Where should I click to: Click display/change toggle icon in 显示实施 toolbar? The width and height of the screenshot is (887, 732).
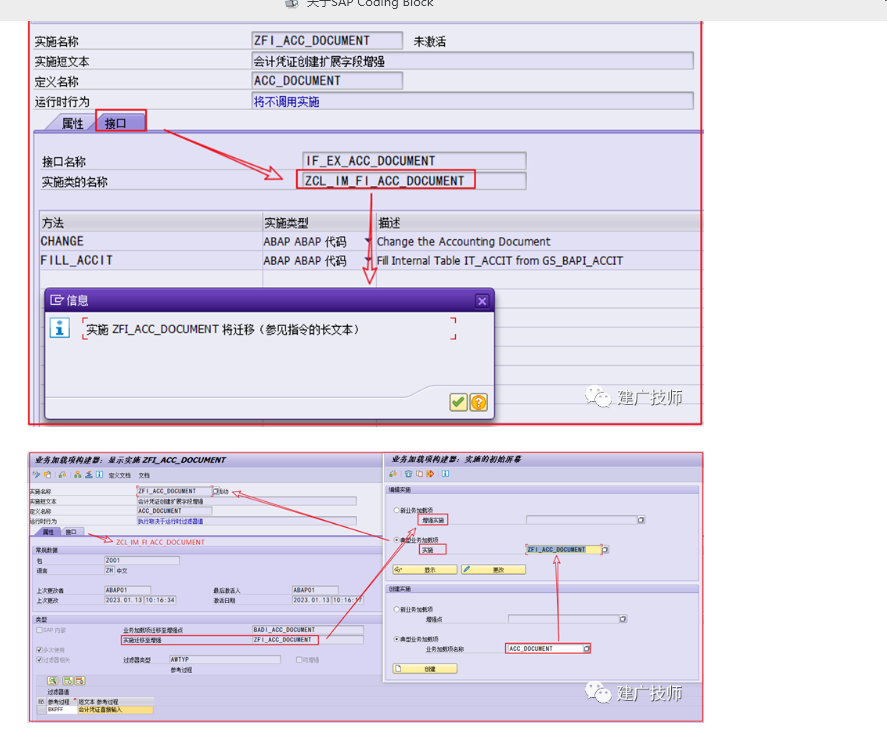(36, 475)
